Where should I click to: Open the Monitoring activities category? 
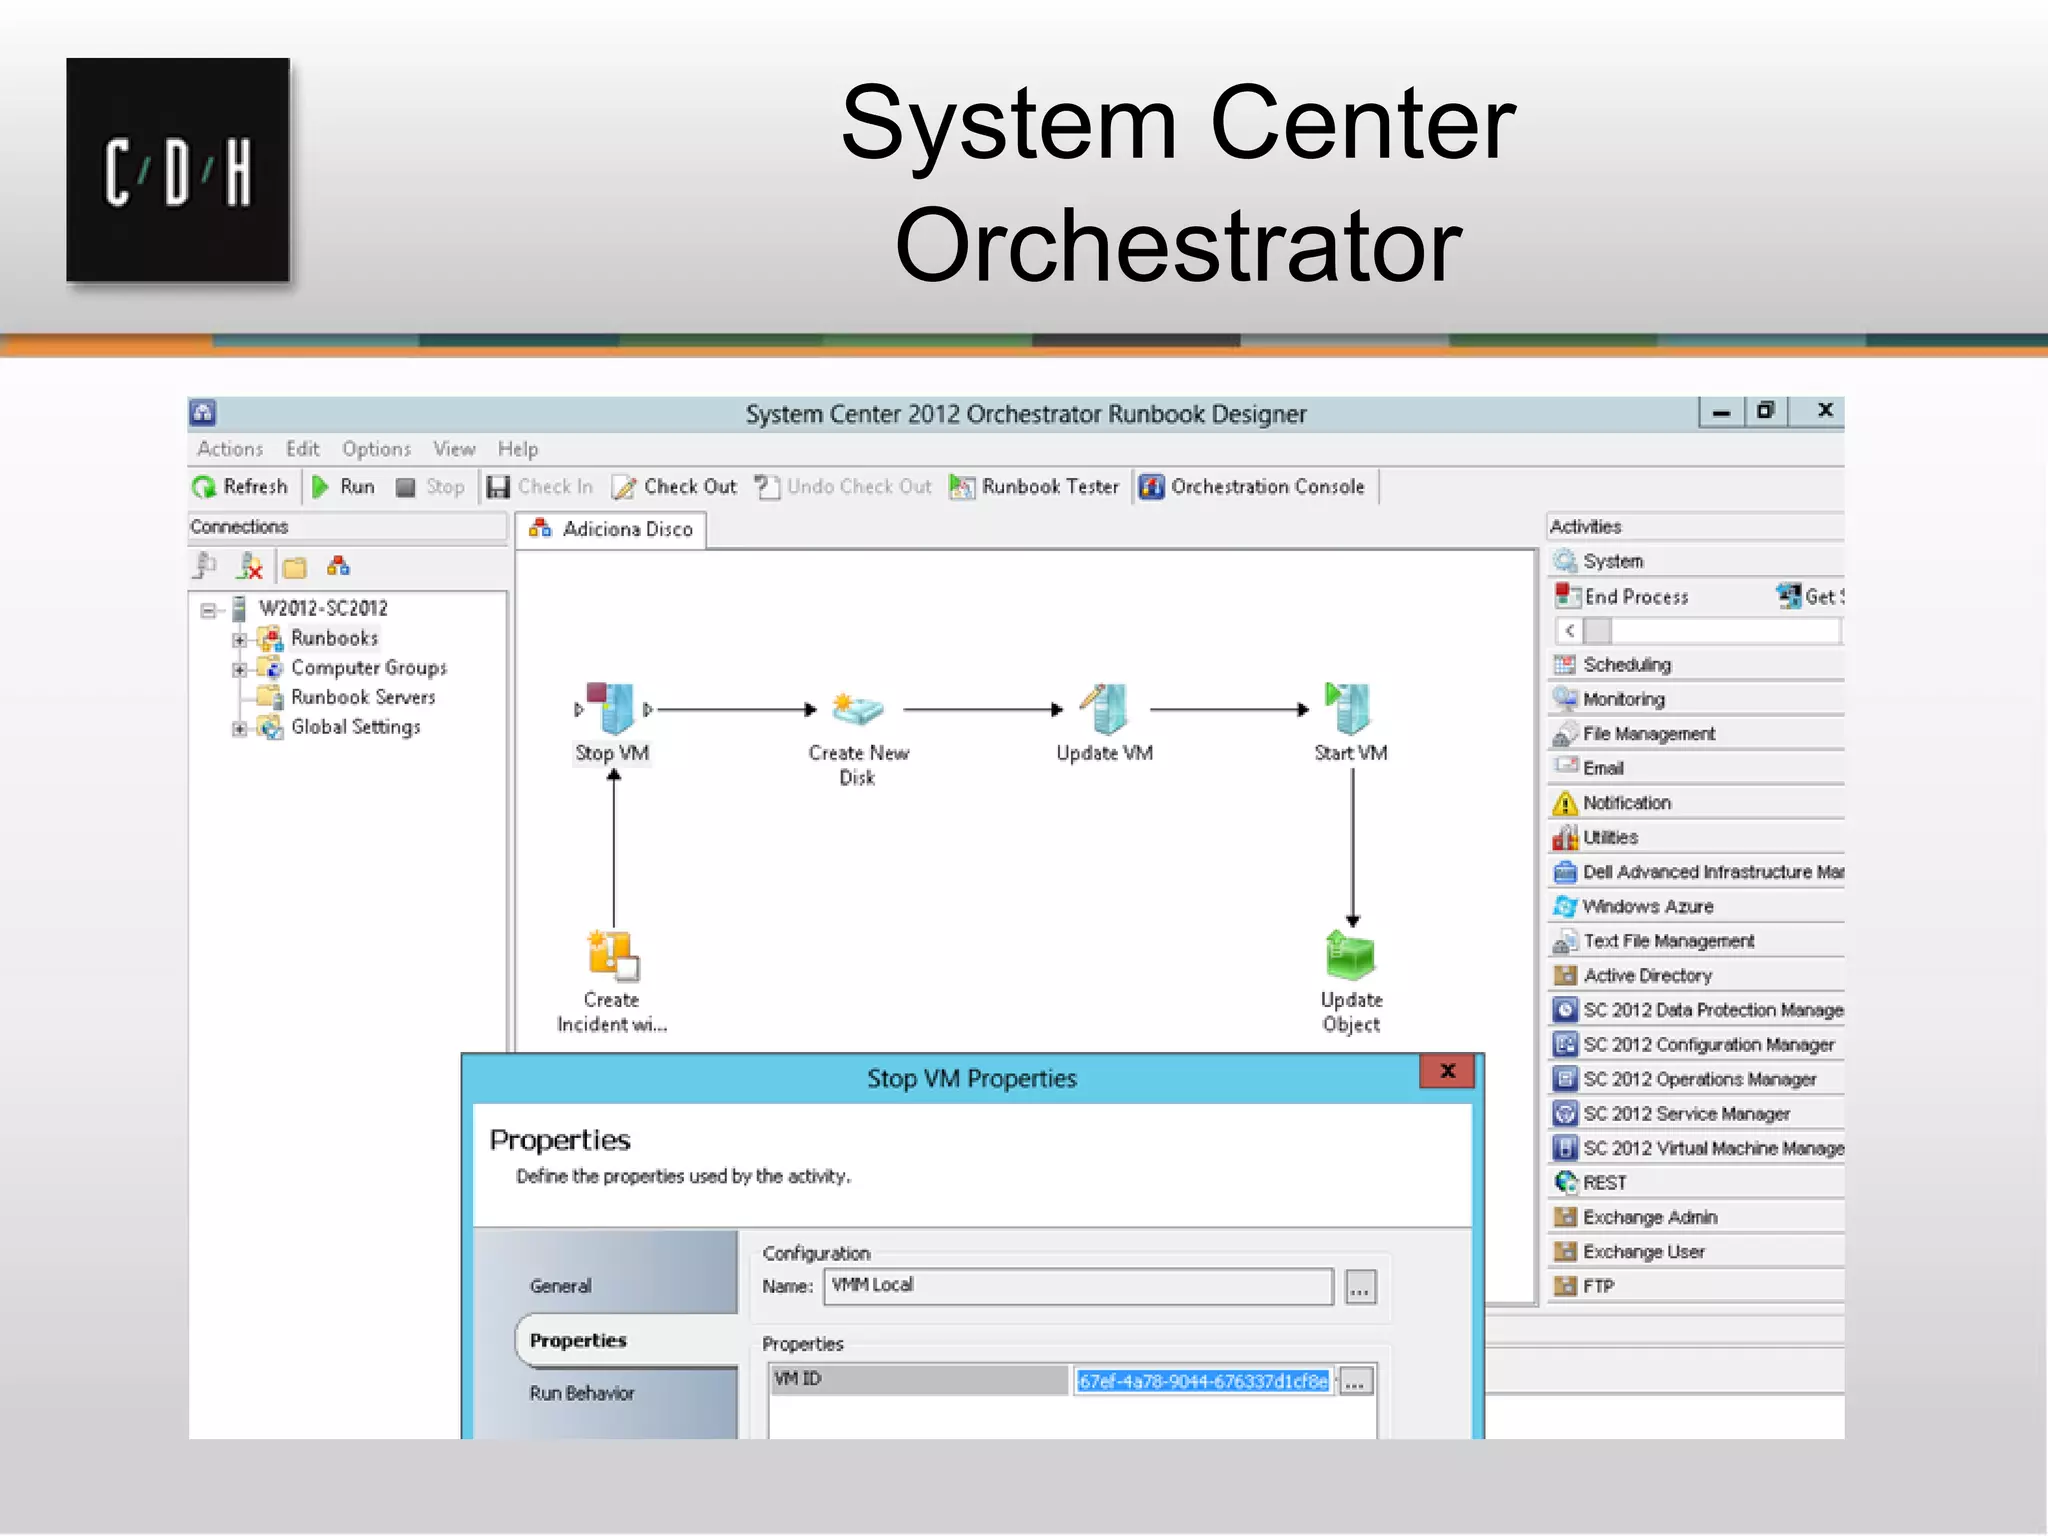coord(1696,699)
